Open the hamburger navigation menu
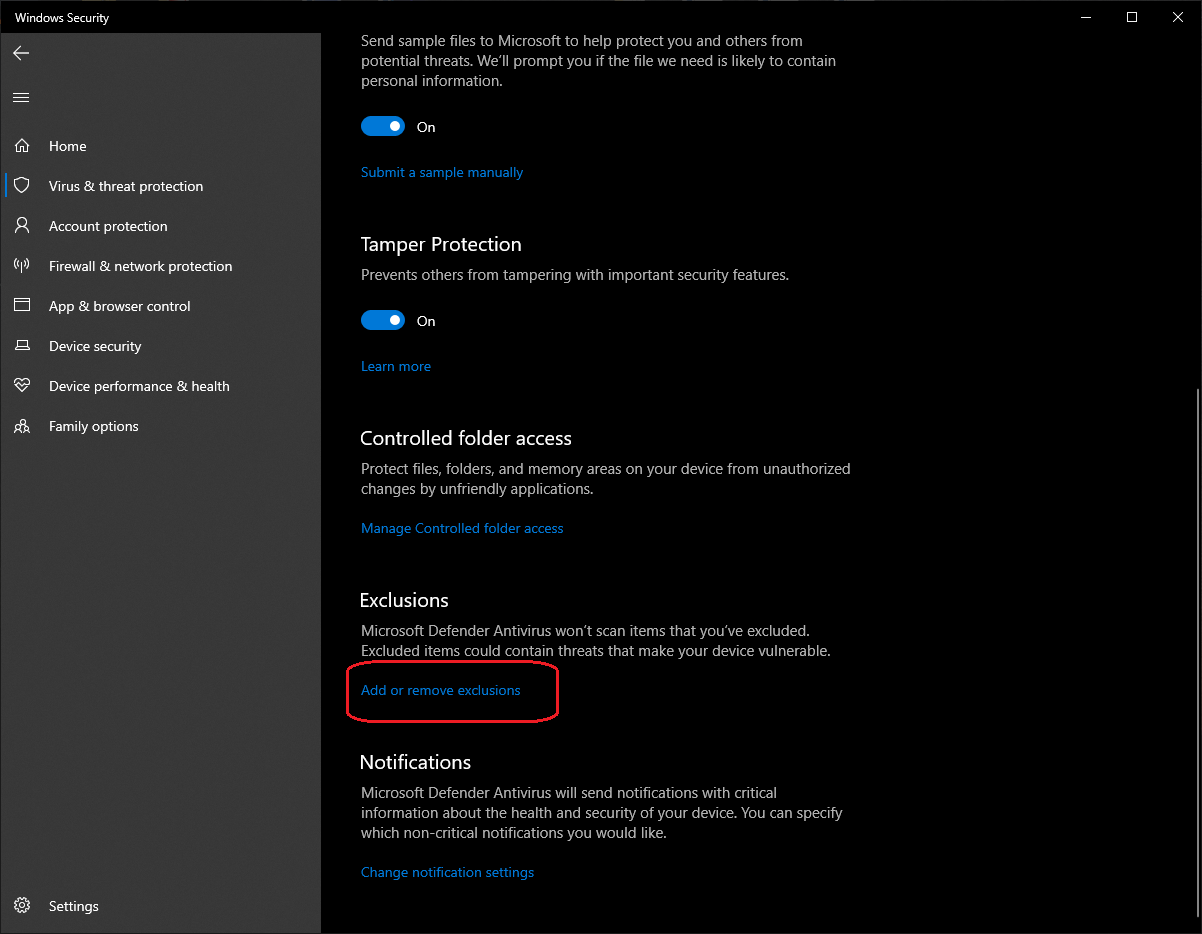1202x934 pixels. 21,97
